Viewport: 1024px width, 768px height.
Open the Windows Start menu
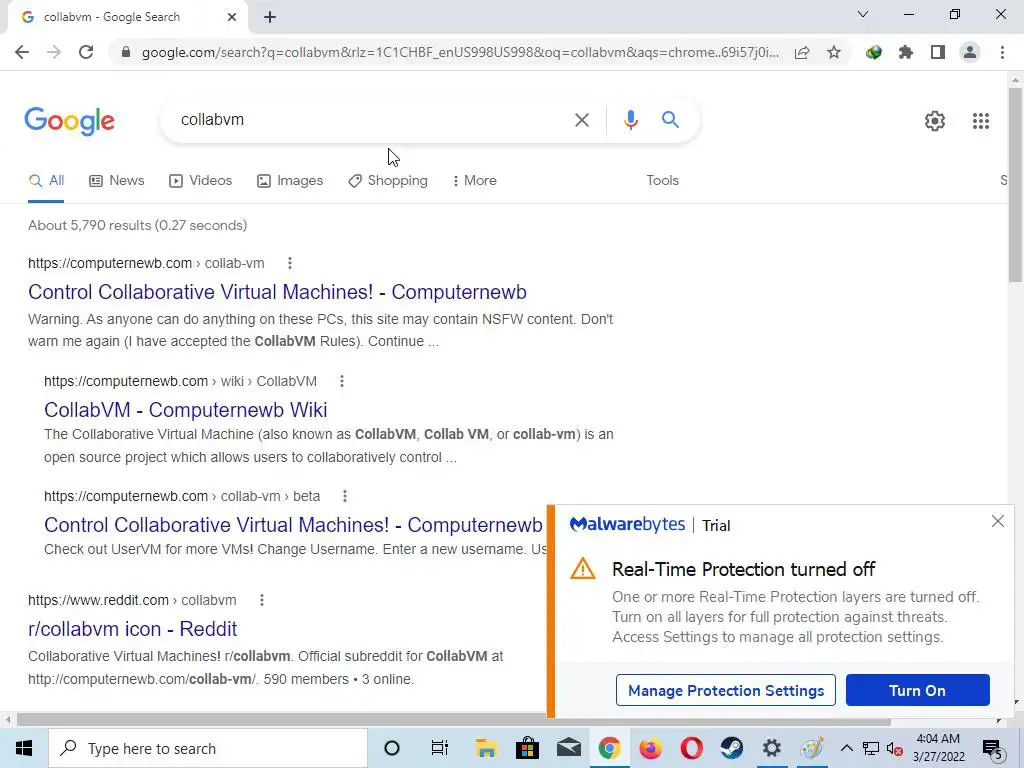[24, 748]
